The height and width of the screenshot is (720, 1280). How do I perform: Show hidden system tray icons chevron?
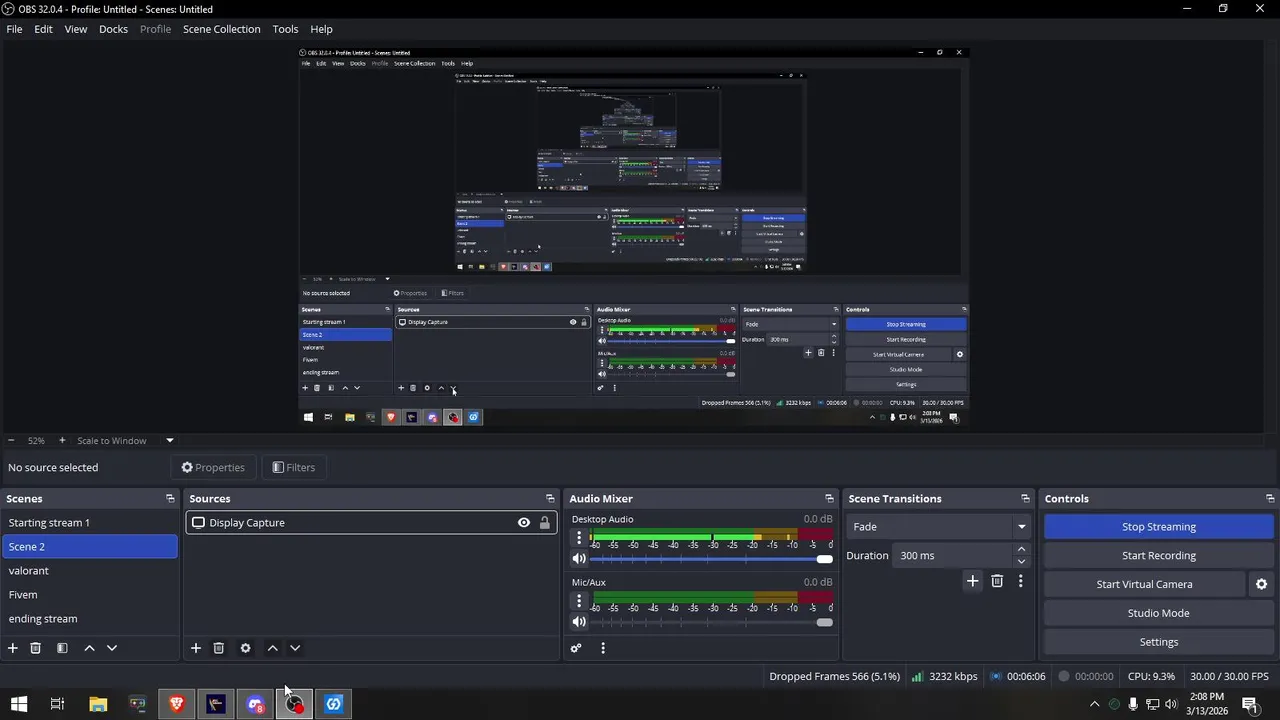pyautogui.click(x=1094, y=704)
